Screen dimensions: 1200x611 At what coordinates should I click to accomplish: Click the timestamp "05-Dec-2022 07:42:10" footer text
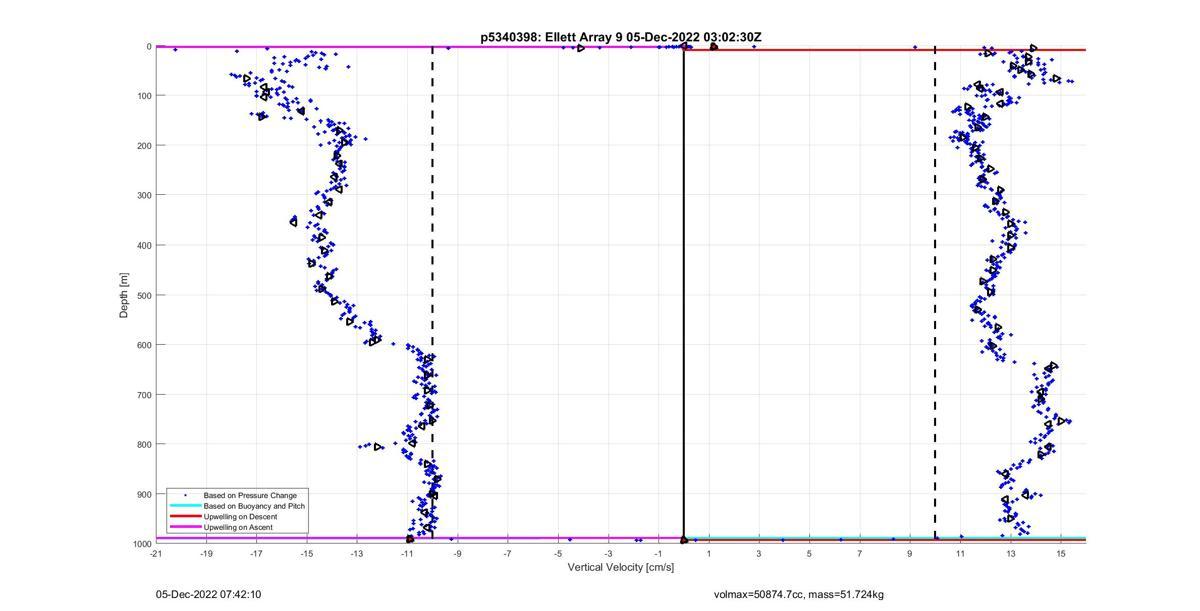(208, 594)
